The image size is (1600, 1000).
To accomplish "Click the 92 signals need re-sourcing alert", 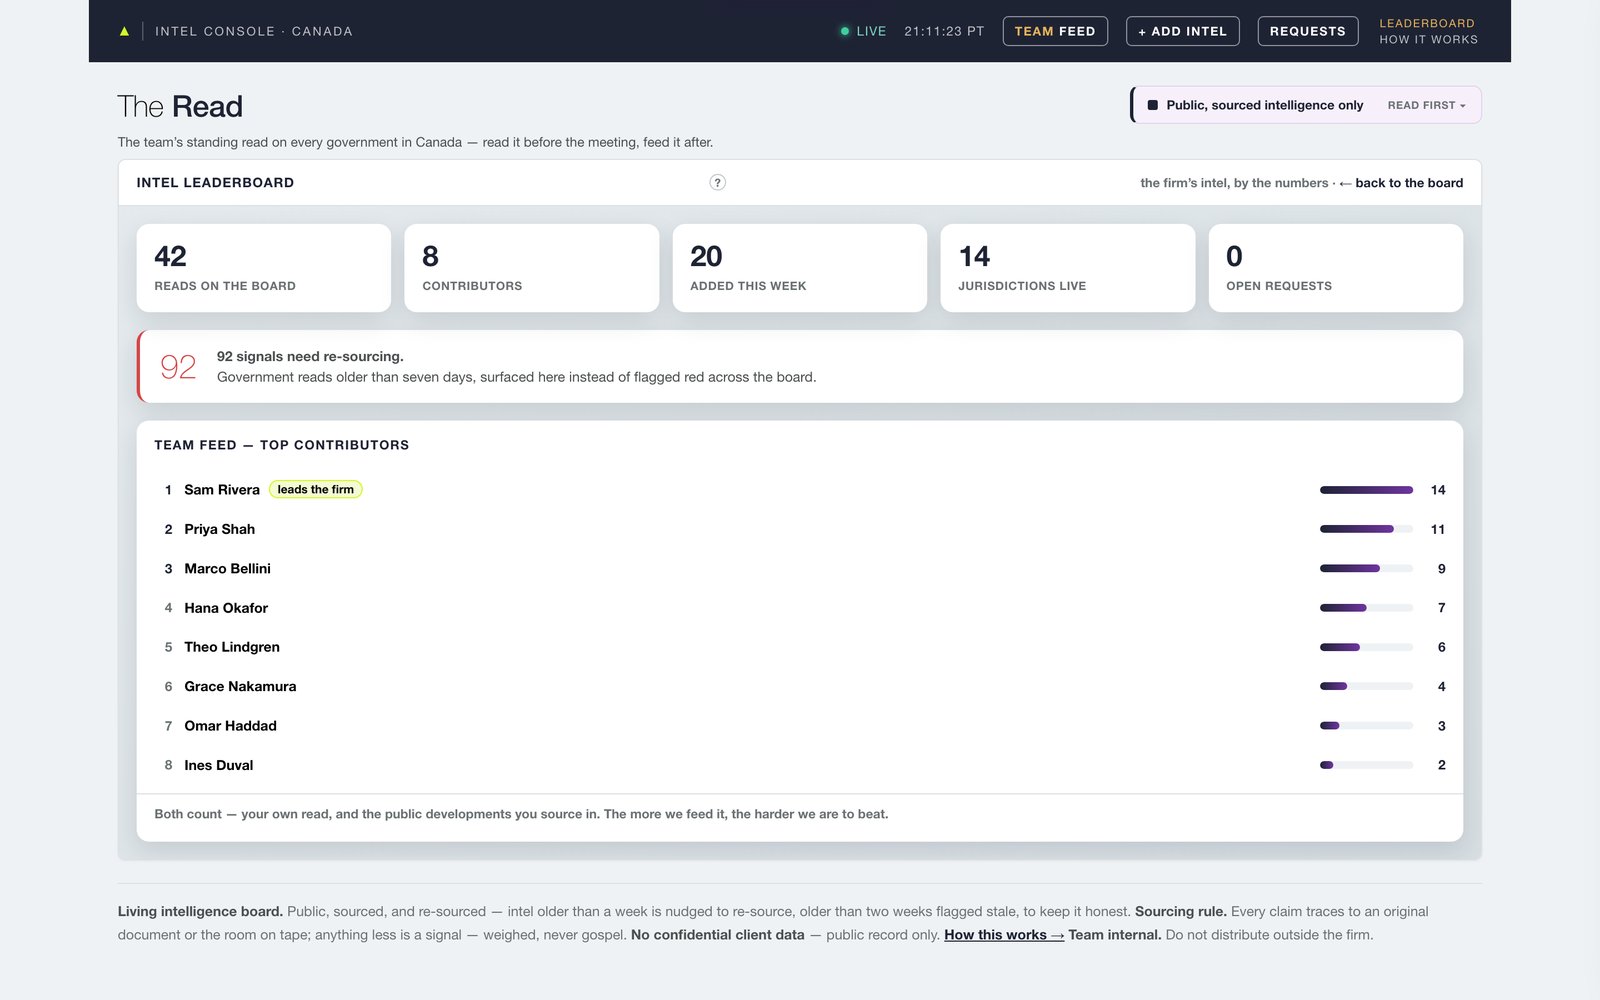I will coord(800,367).
